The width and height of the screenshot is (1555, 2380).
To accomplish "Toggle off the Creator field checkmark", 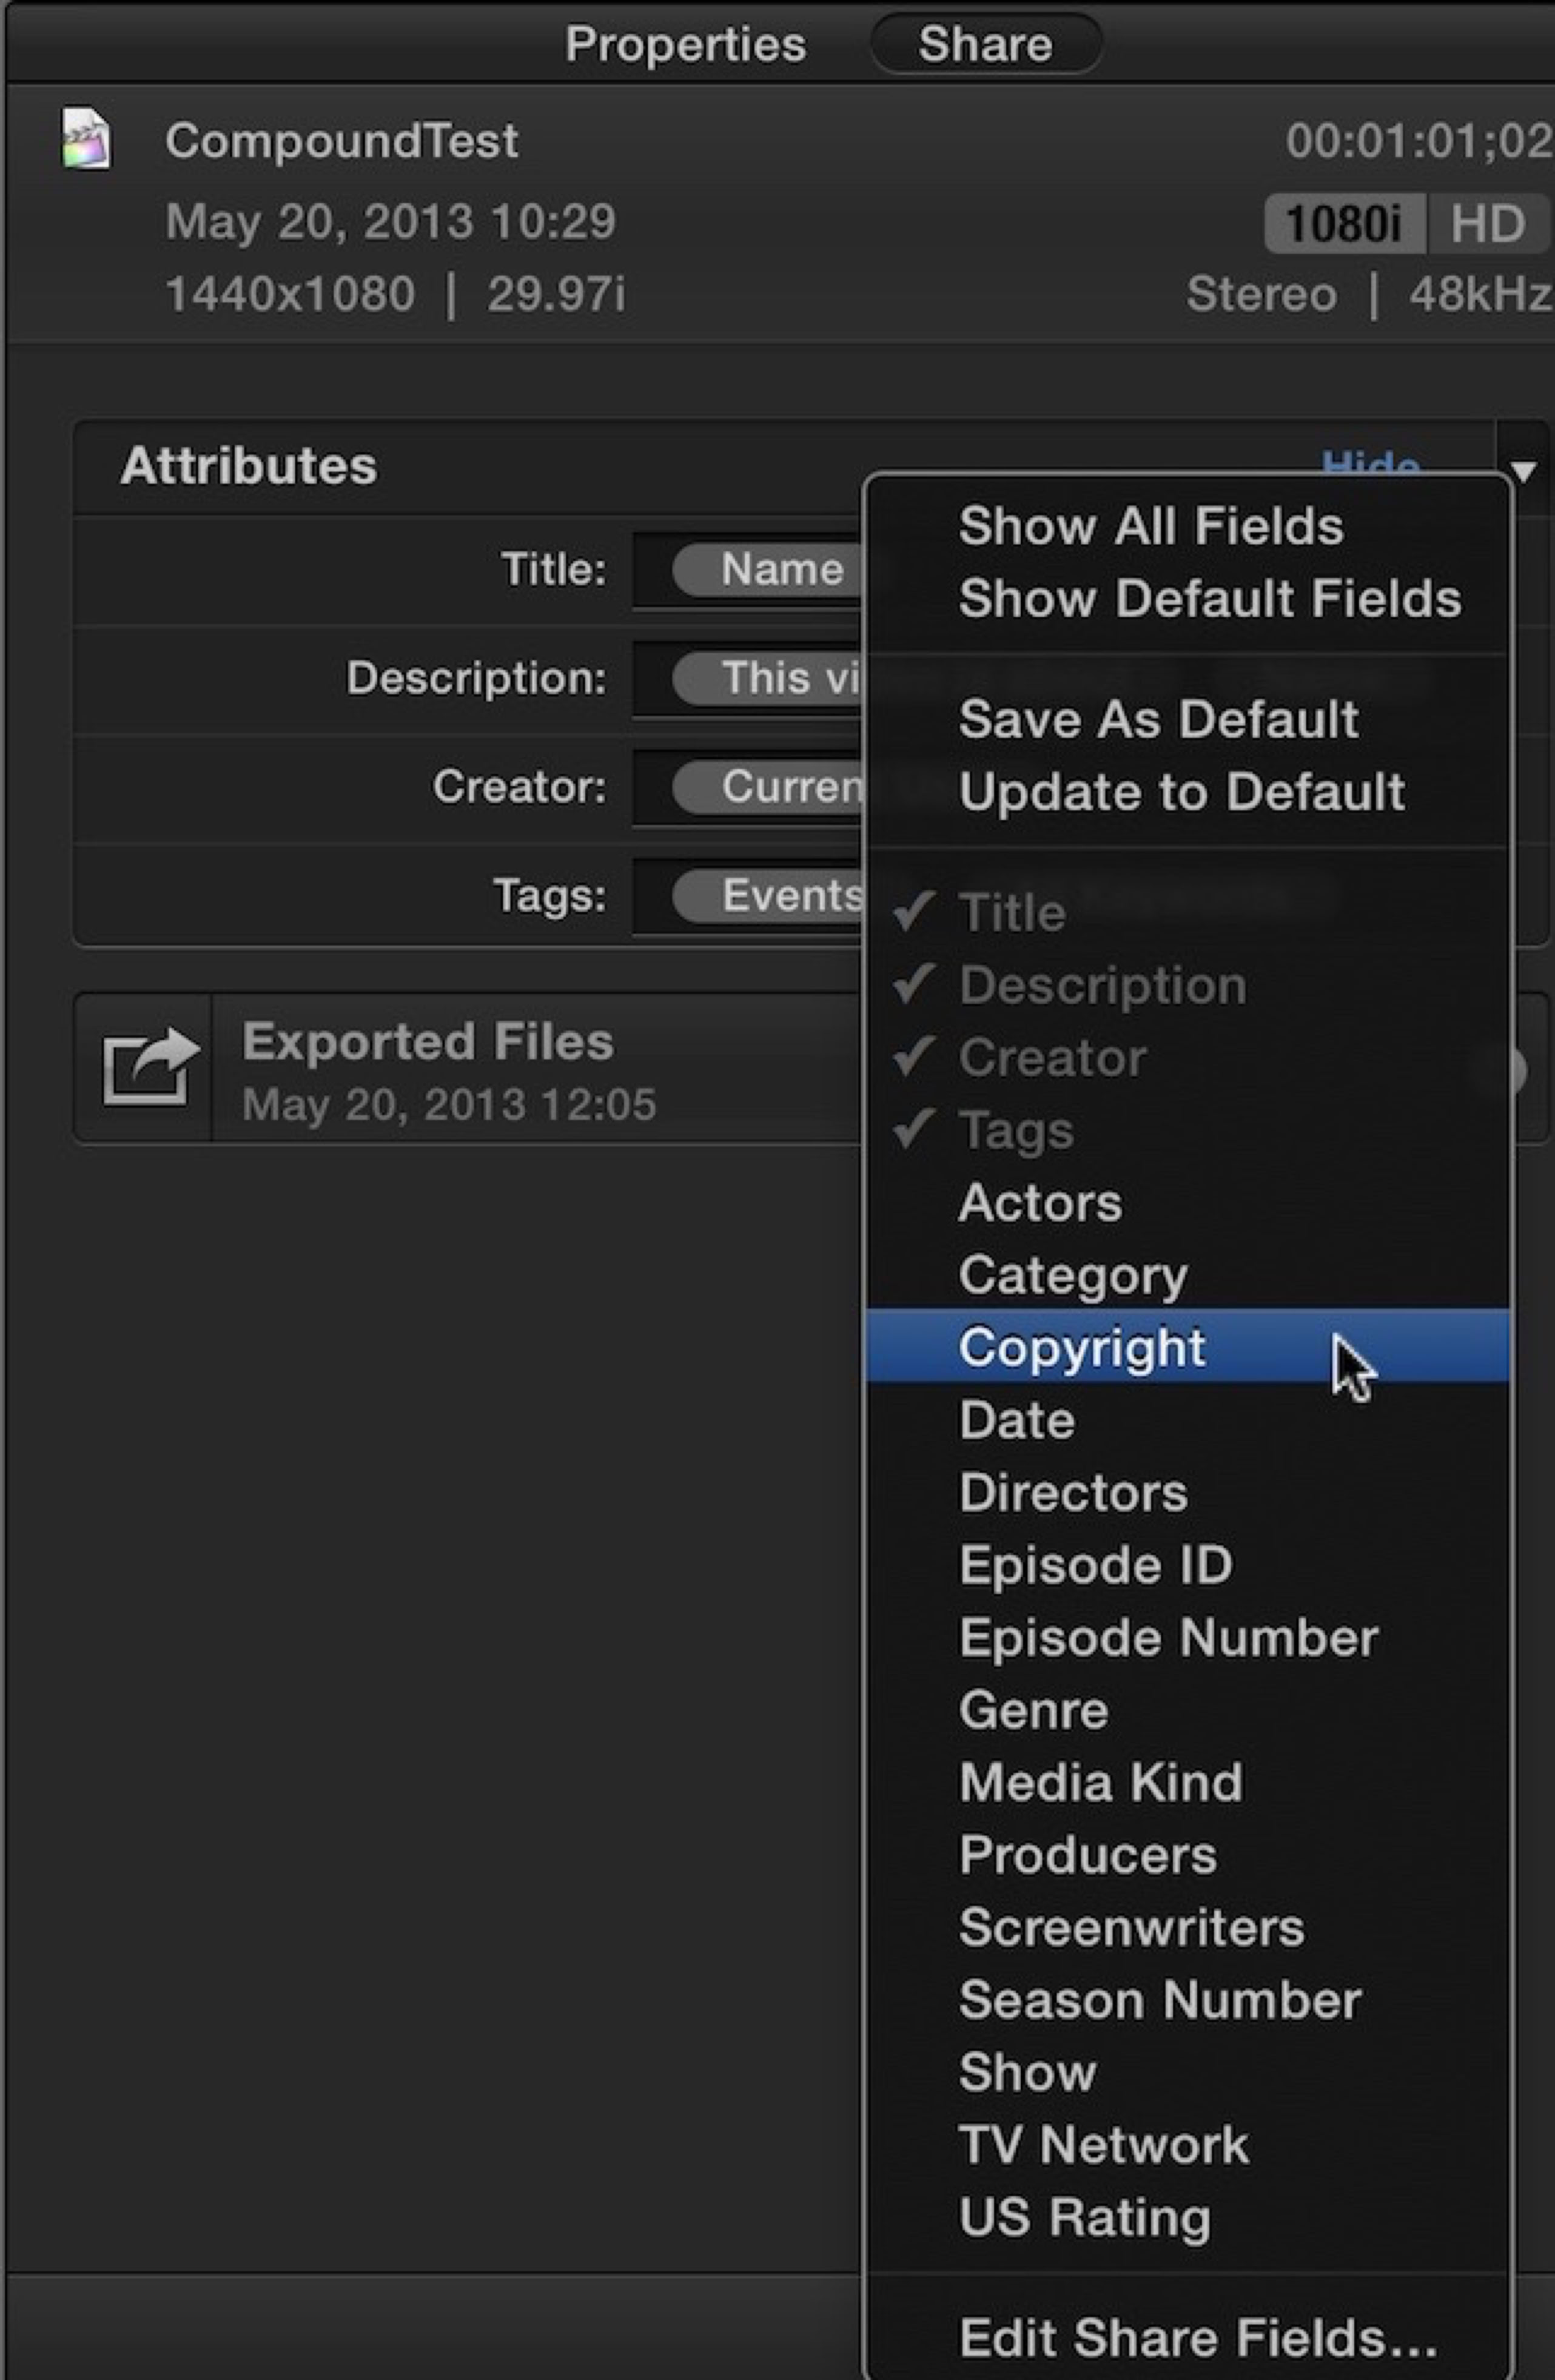I will [1052, 1057].
